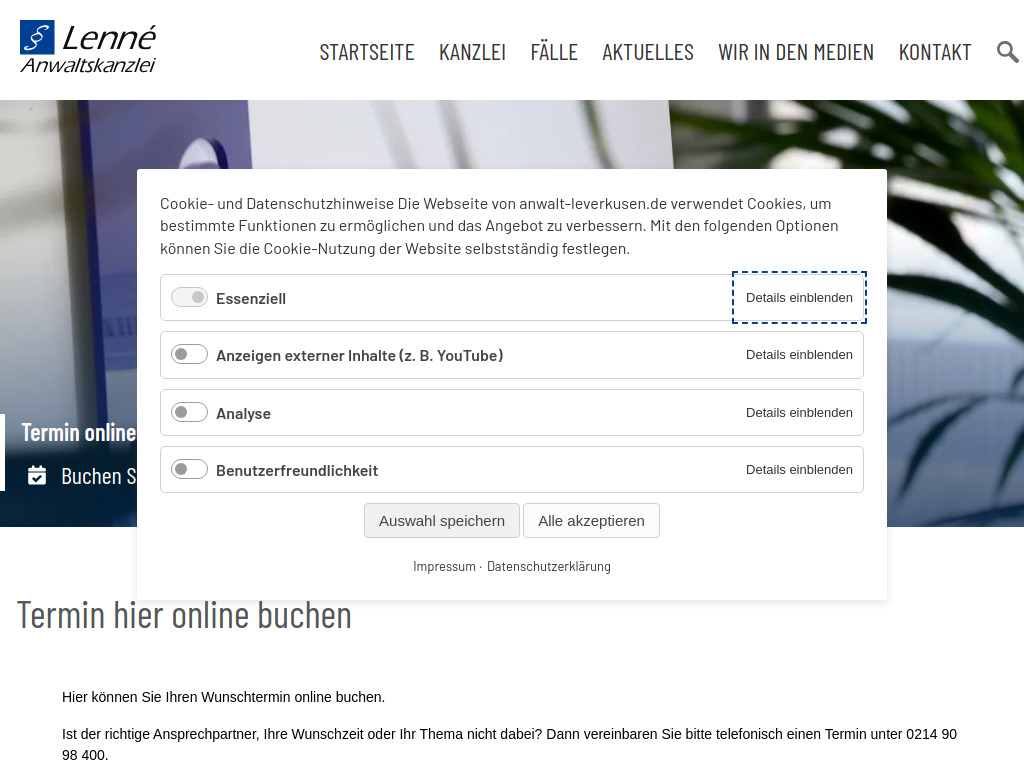This screenshot has height=768, width=1024.
Task: Go to the Aktuelles section
Action: coord(648,52)
